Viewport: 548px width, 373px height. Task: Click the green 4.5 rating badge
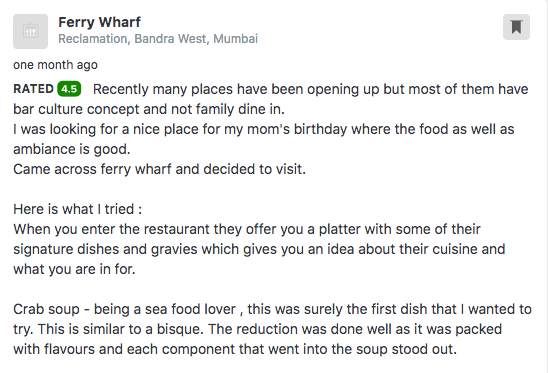69,89
